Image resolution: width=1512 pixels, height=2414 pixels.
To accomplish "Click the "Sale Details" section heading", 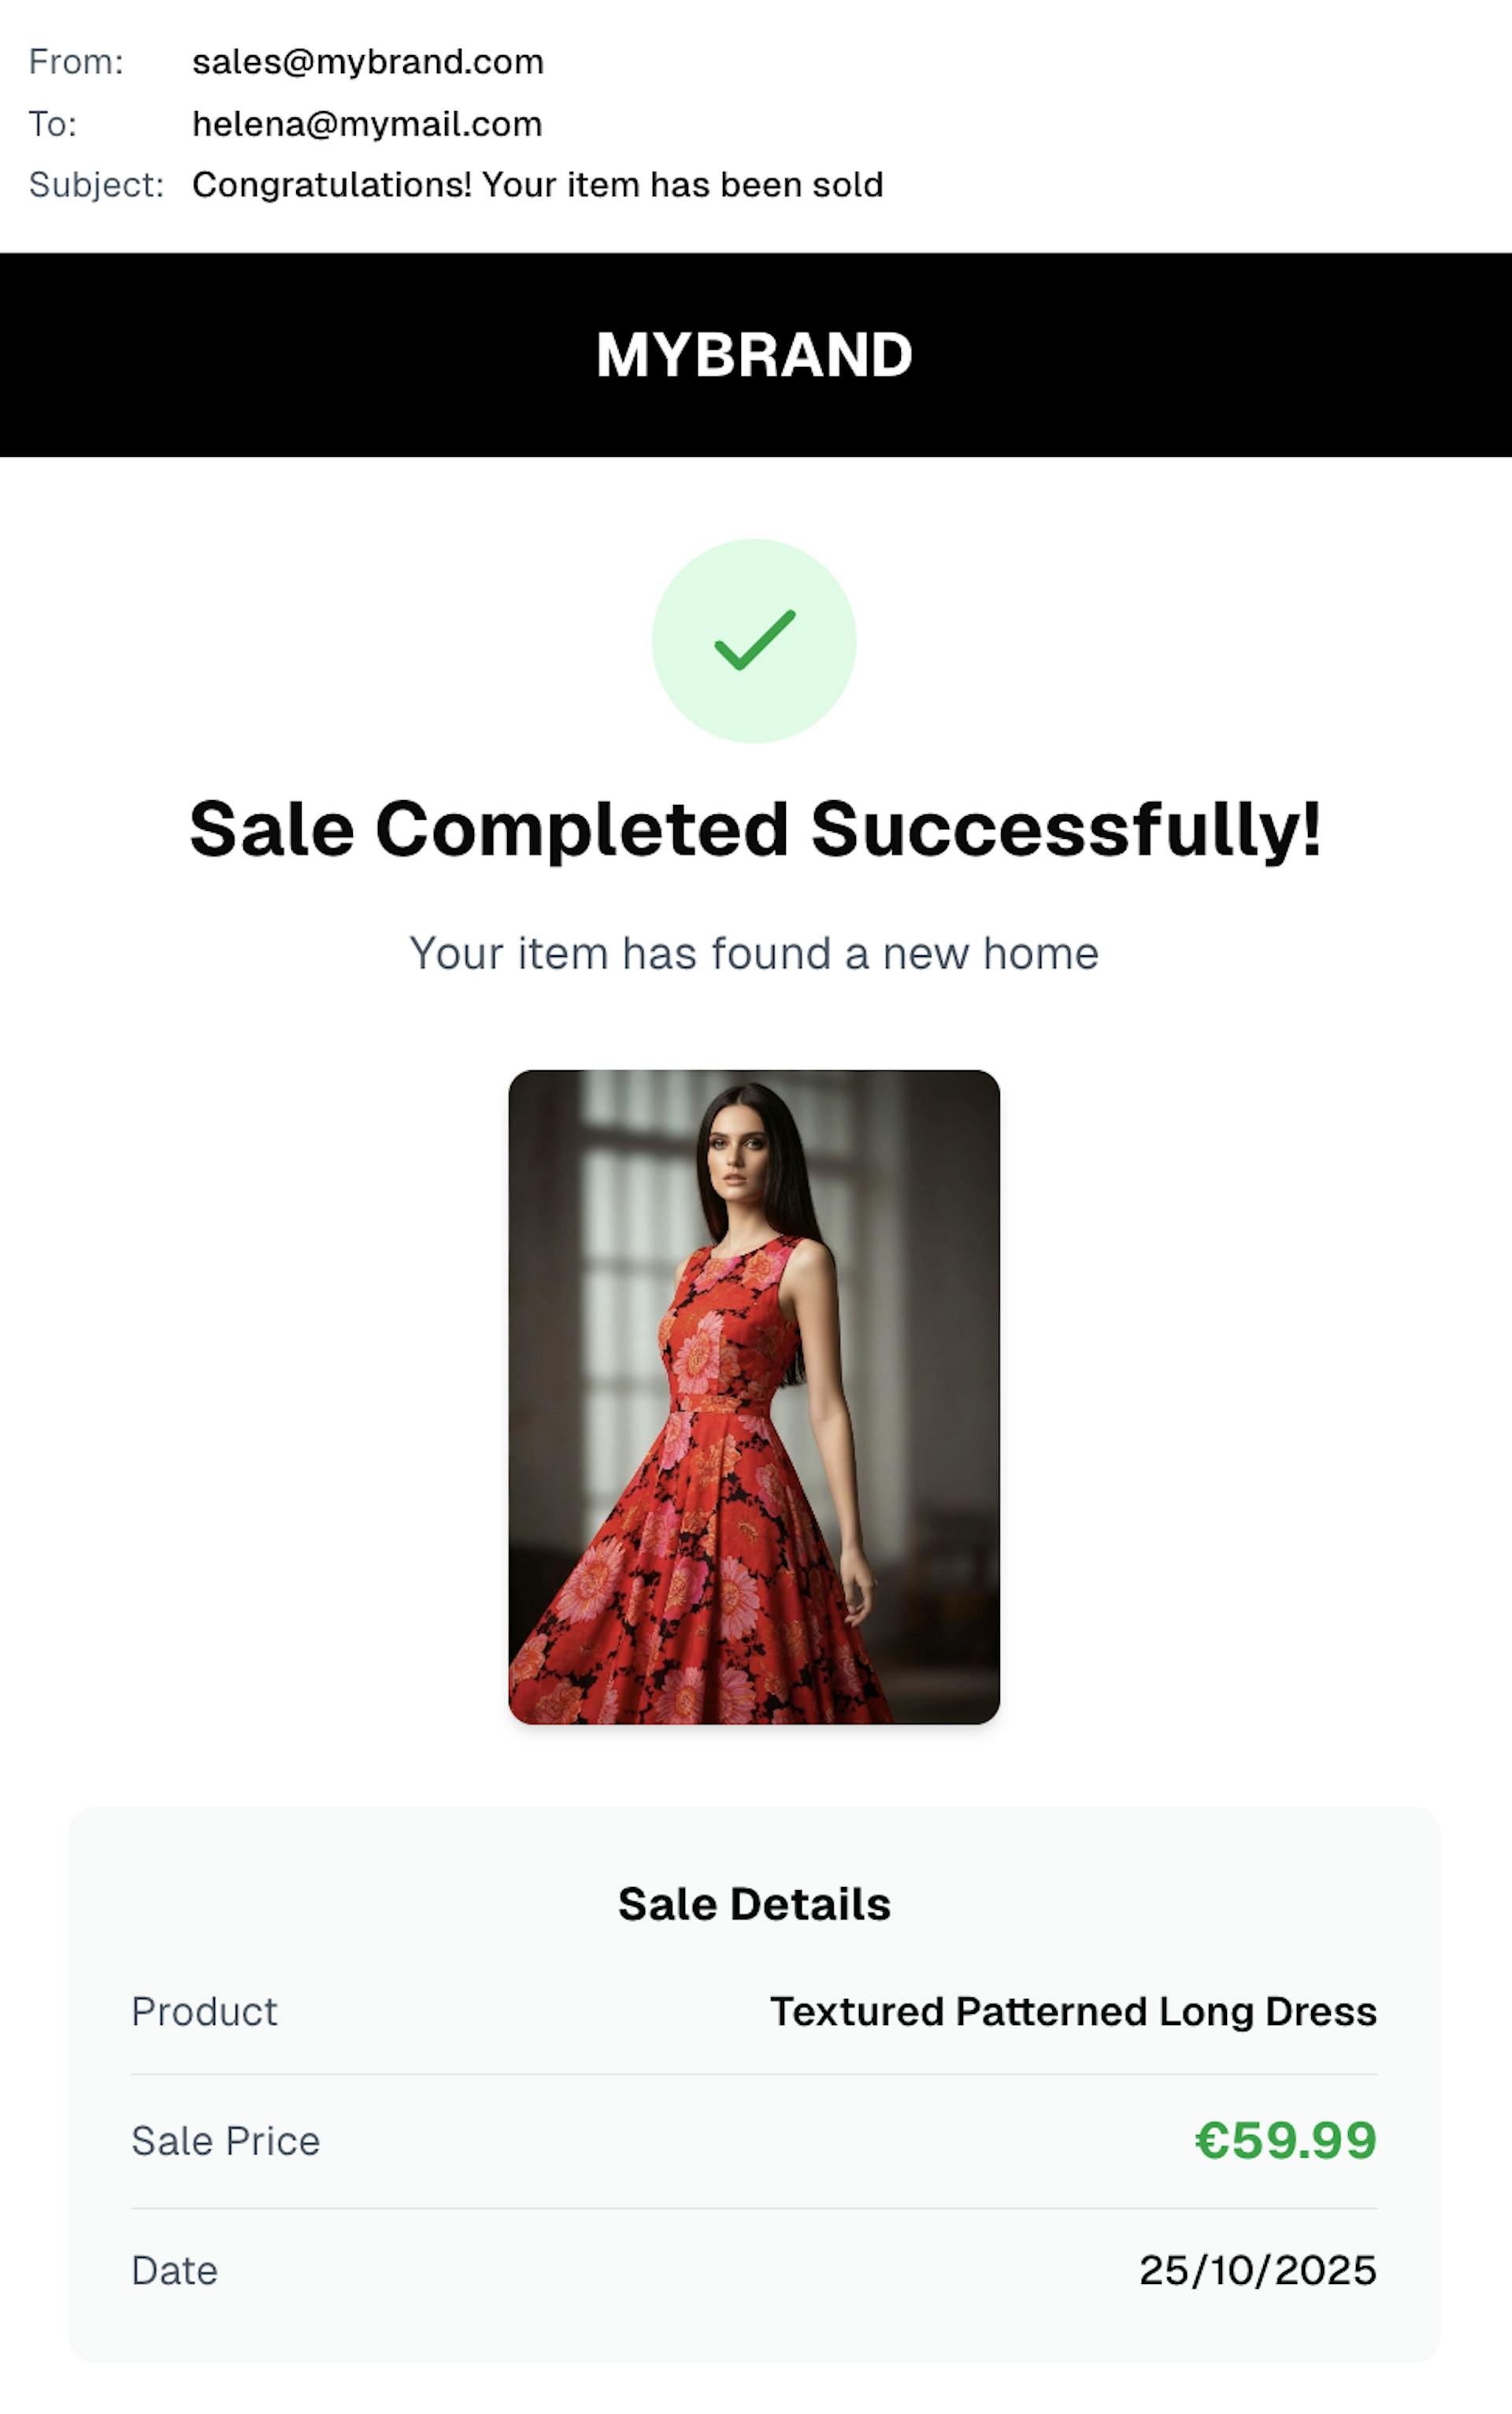I will [x=754, y=1904].
